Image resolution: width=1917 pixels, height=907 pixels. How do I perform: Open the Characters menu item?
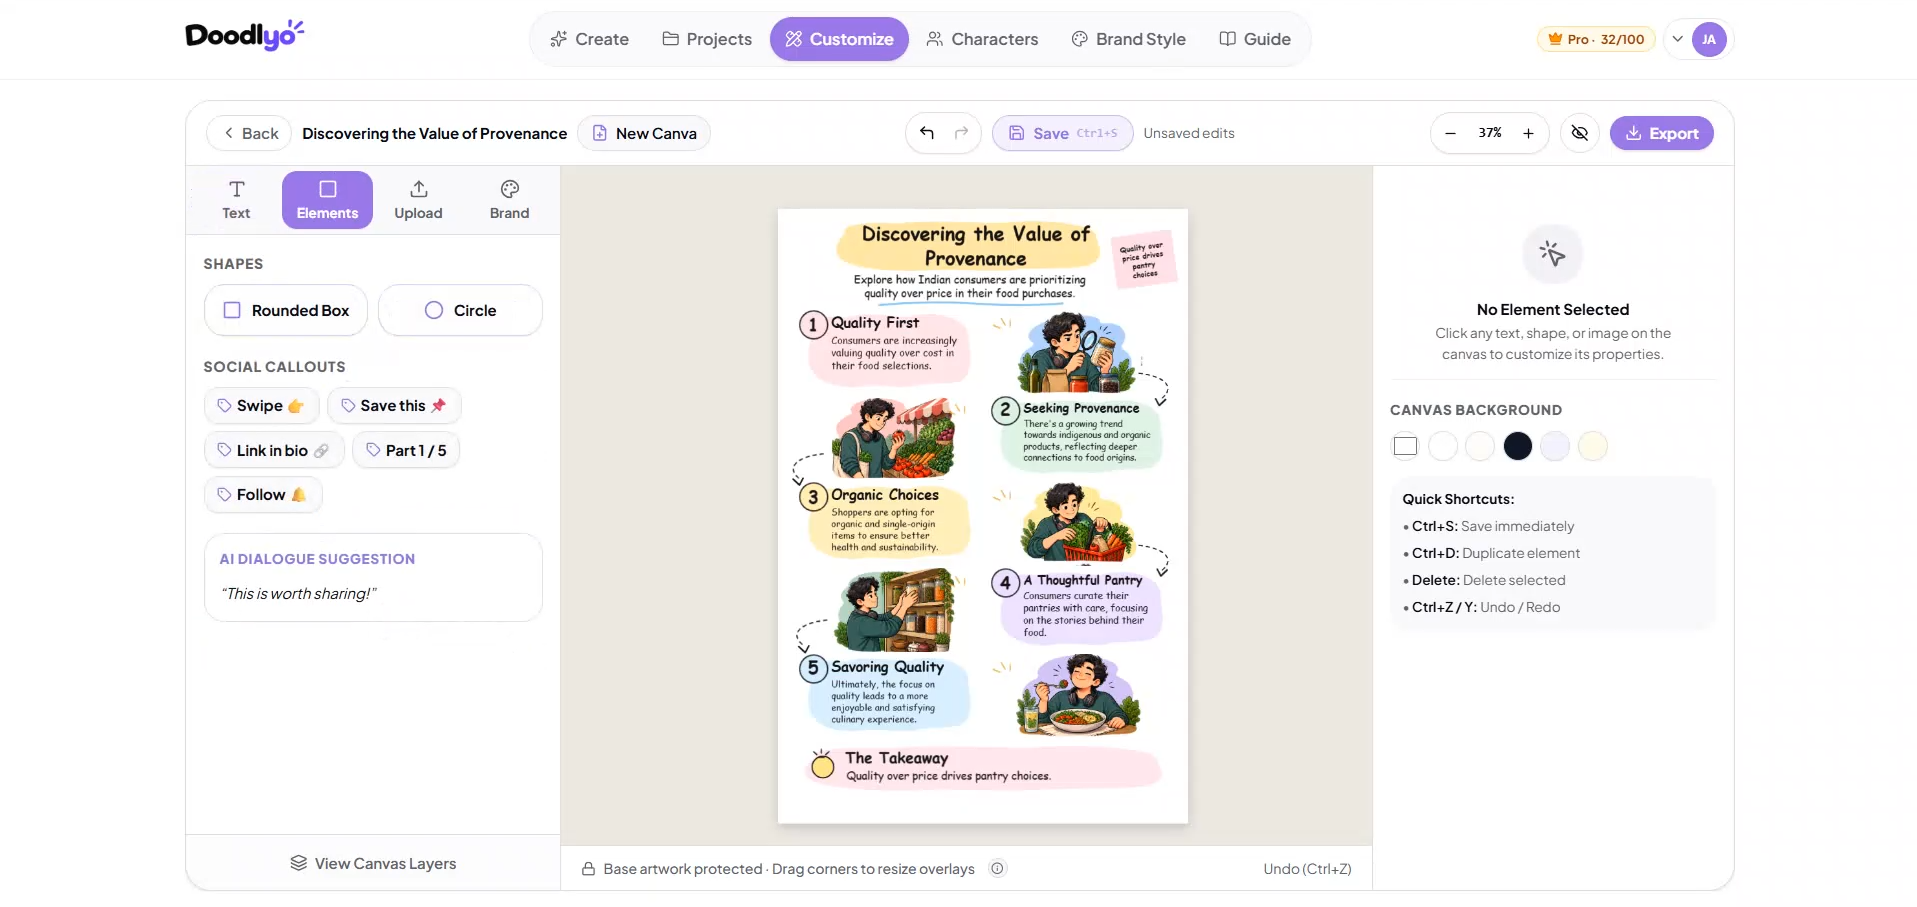click(x=982, y=39)
